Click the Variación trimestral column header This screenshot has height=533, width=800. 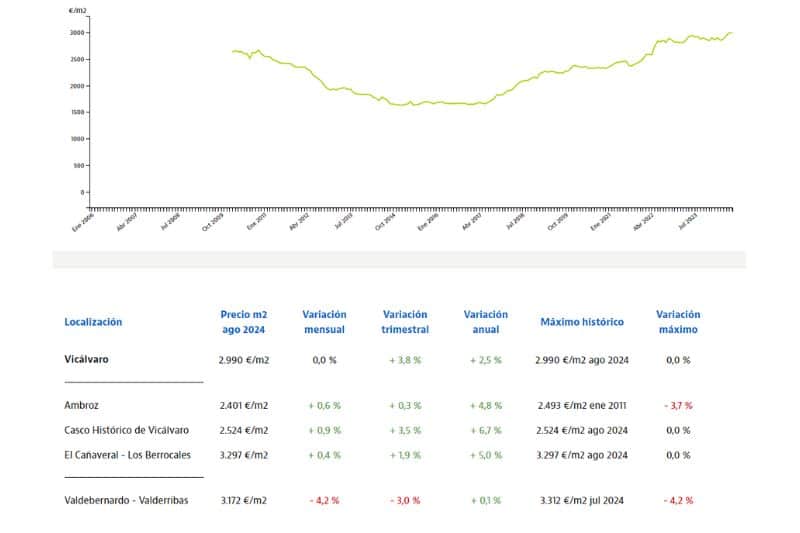405,322
